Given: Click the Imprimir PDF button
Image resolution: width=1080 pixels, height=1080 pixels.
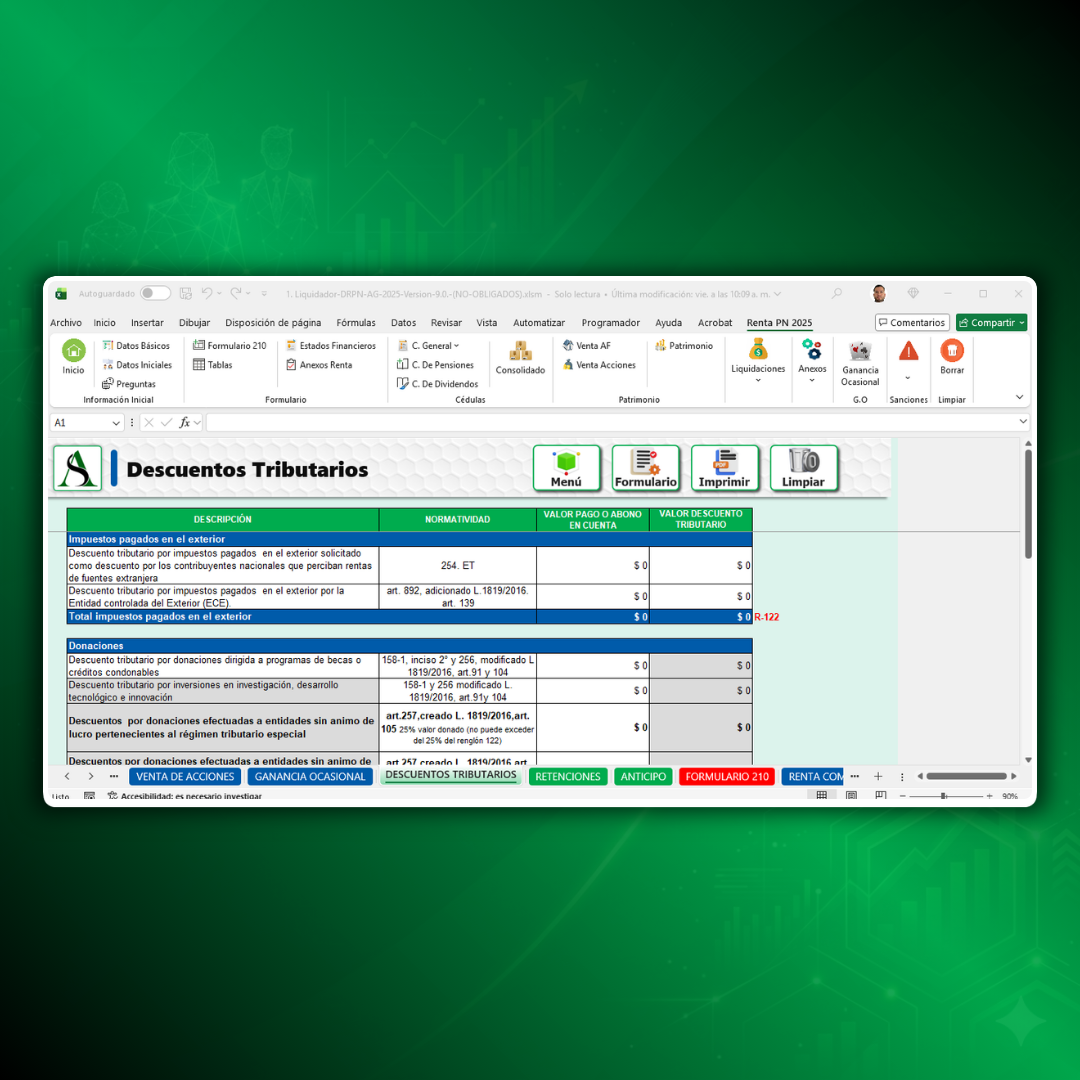Looking at the screenshot, I should pyautogui.click(x=724, y=468).
